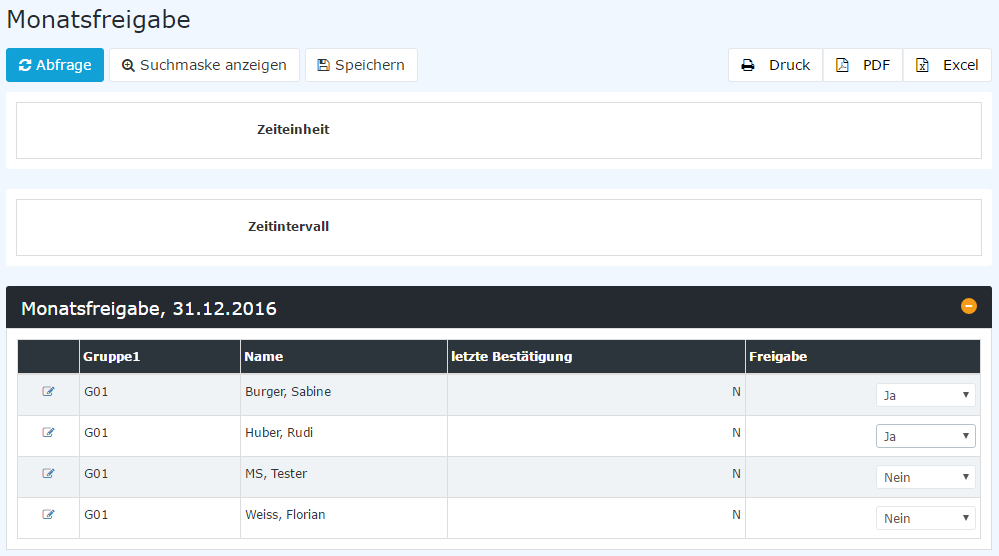Click the Zeiteinheit field area
Viewport: 999px width, 556px height.
(498, 131)
